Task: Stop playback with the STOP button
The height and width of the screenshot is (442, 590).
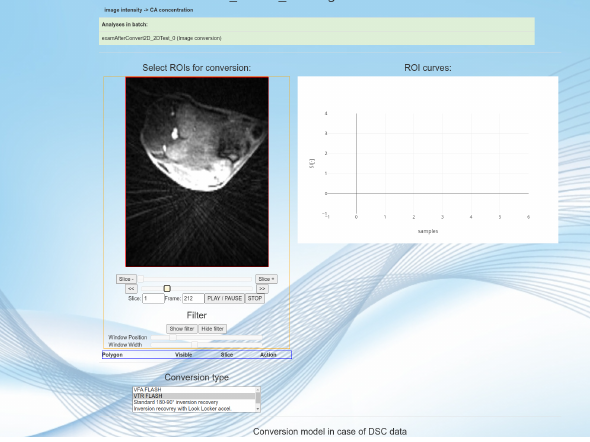Action: [x=255, y=298]
